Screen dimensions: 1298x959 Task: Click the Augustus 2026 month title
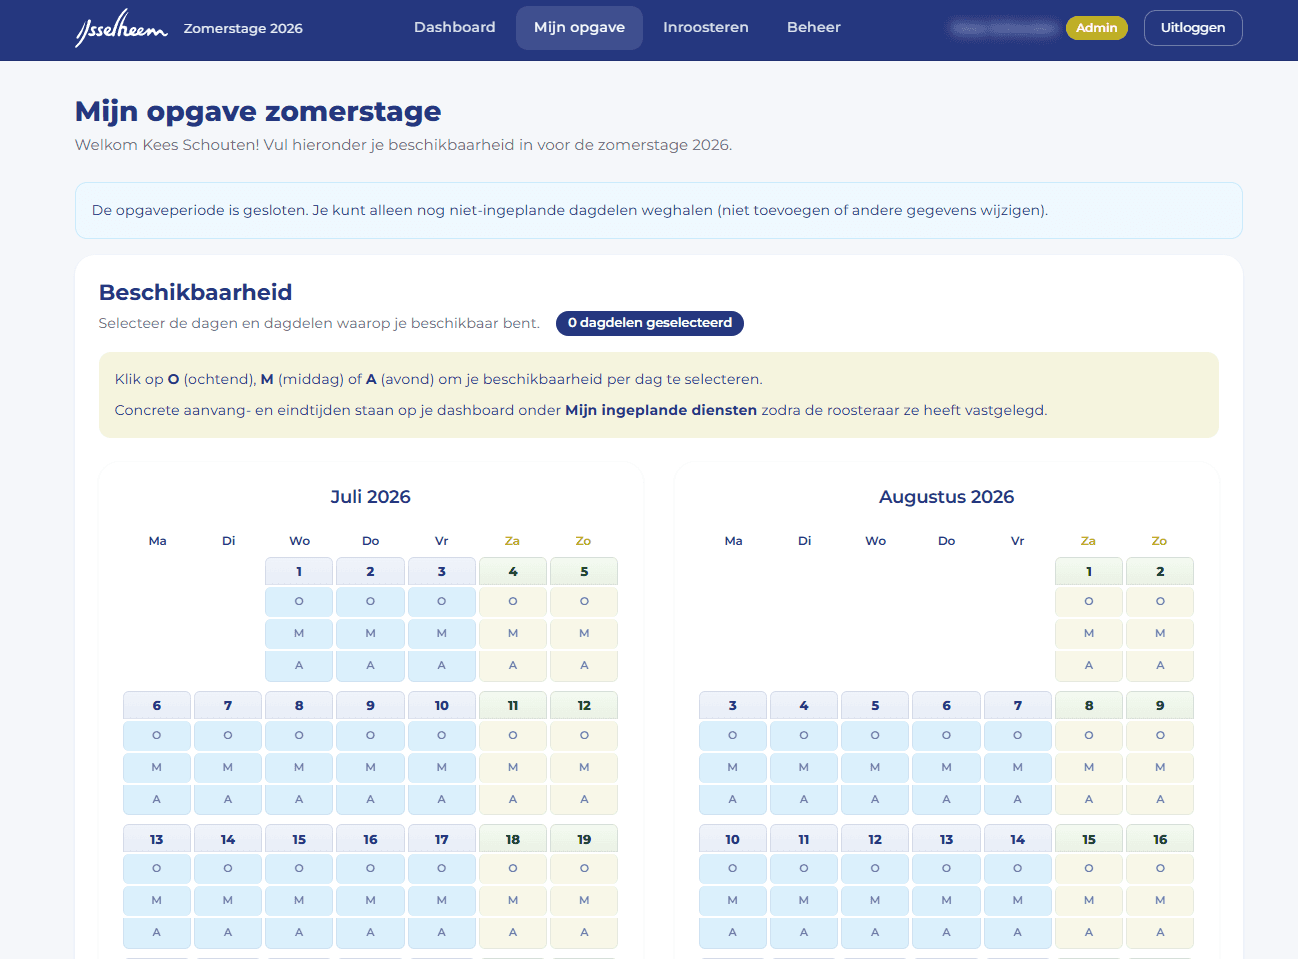click(947, 497)
